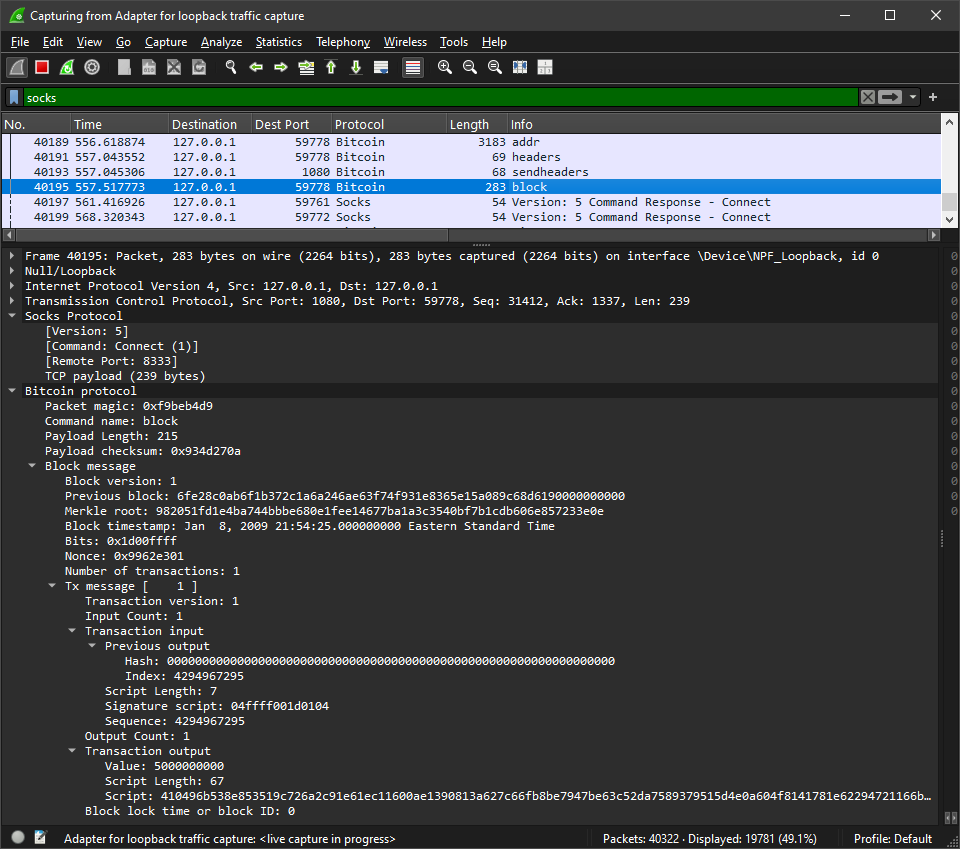
Task: Go back in packet history
Action: point(256,67)
